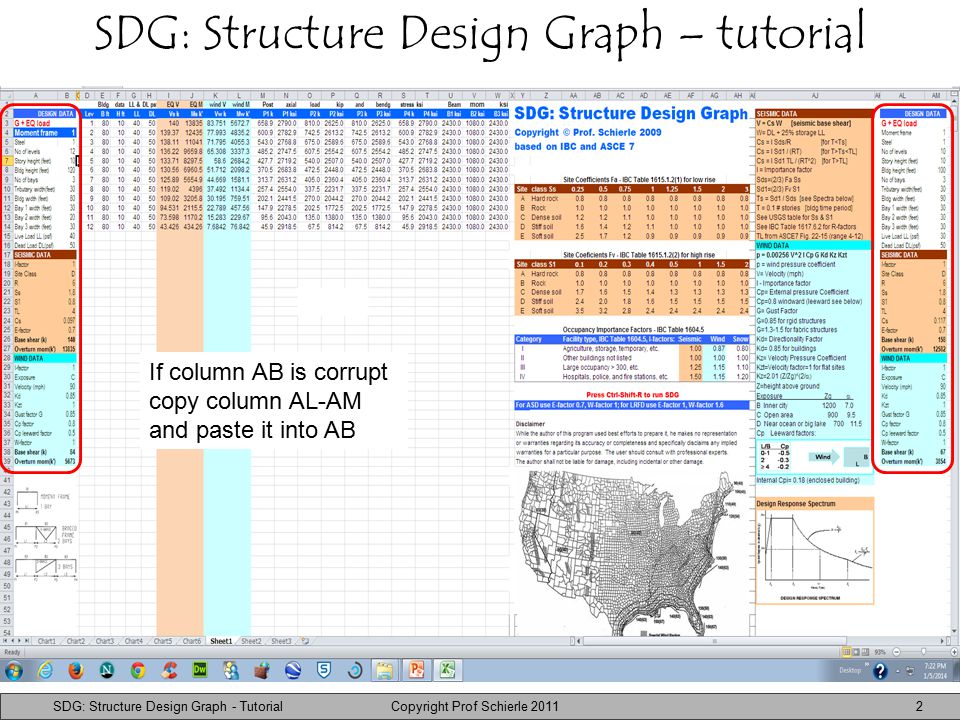Click 'SEISMIC DATA' header in column A
This screenshot has width=960, height=720.
pos(44,255)
